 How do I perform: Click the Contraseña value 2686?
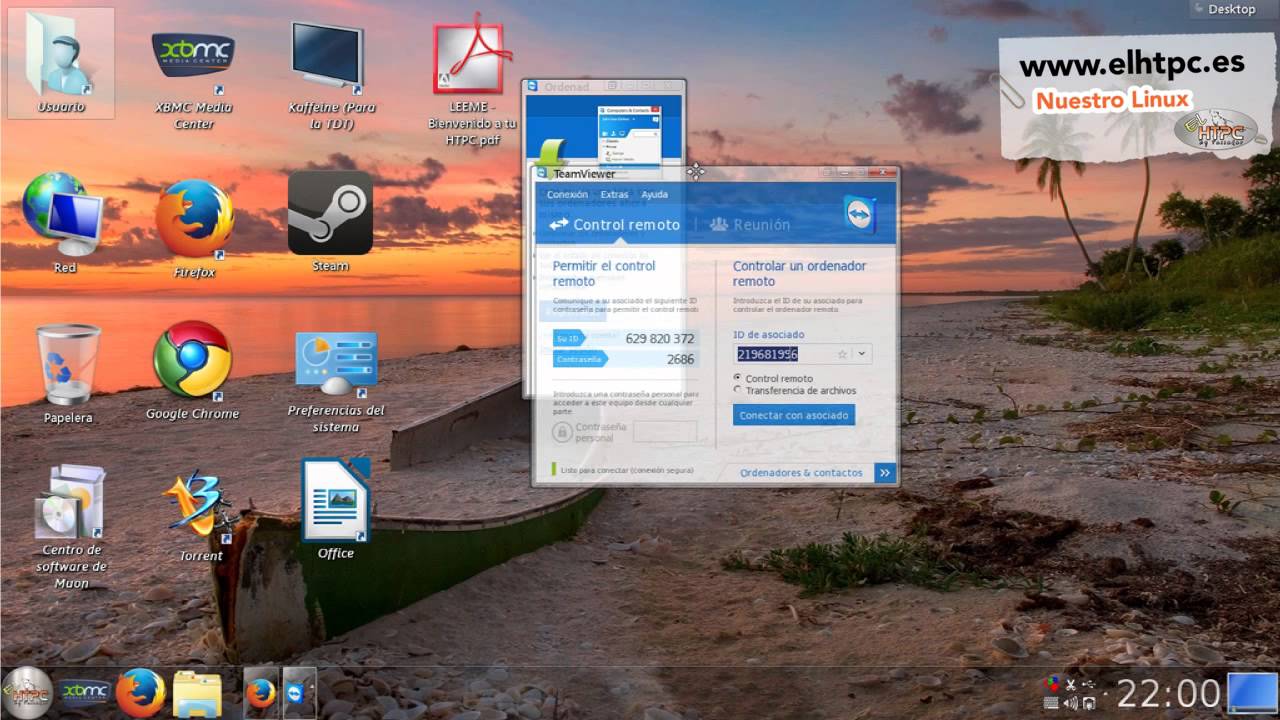[x=680, y=359]
